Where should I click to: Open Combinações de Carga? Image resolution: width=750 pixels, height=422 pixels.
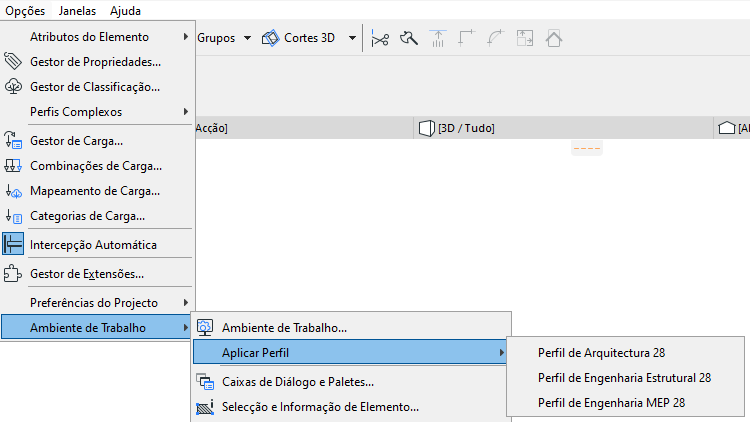[x=98, y=166]
